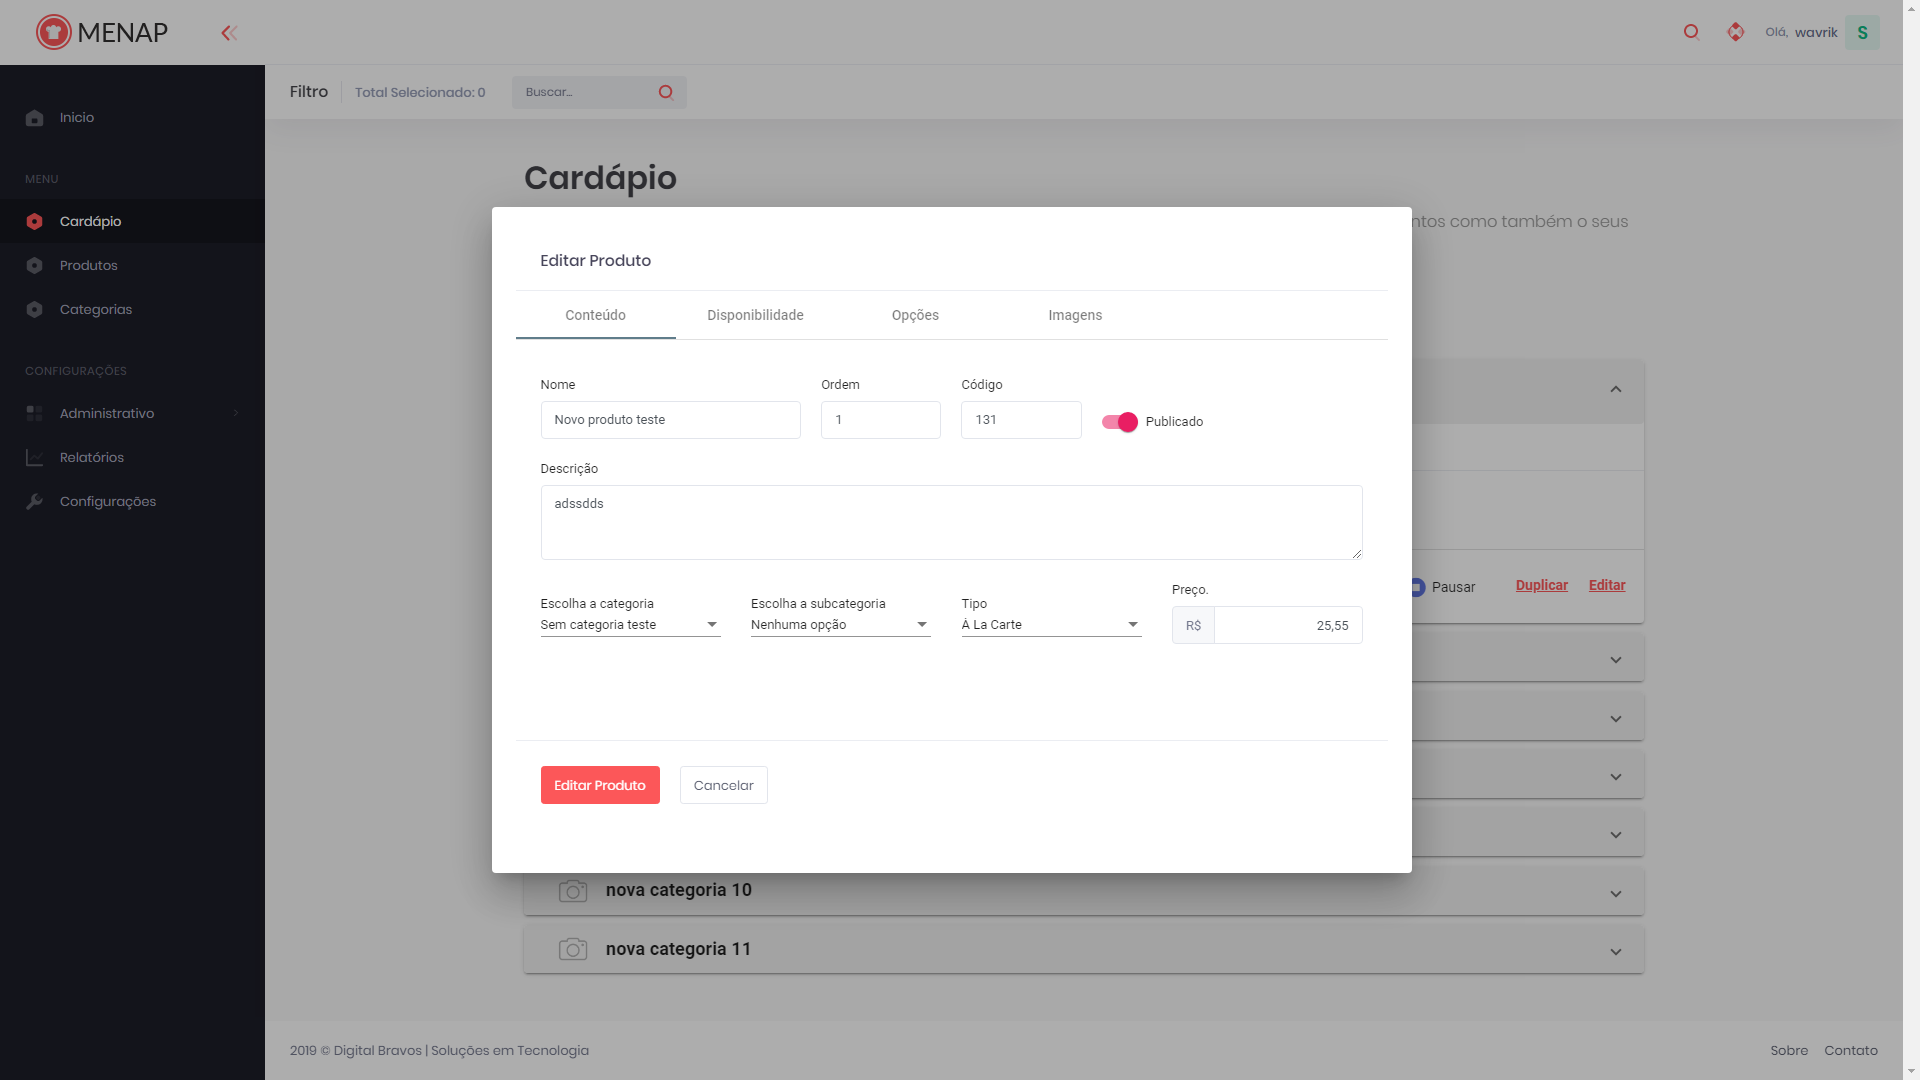Screen dimensions: 1920x1080
Task: Open Inicio in the sidebar
Action: (132, 117)
